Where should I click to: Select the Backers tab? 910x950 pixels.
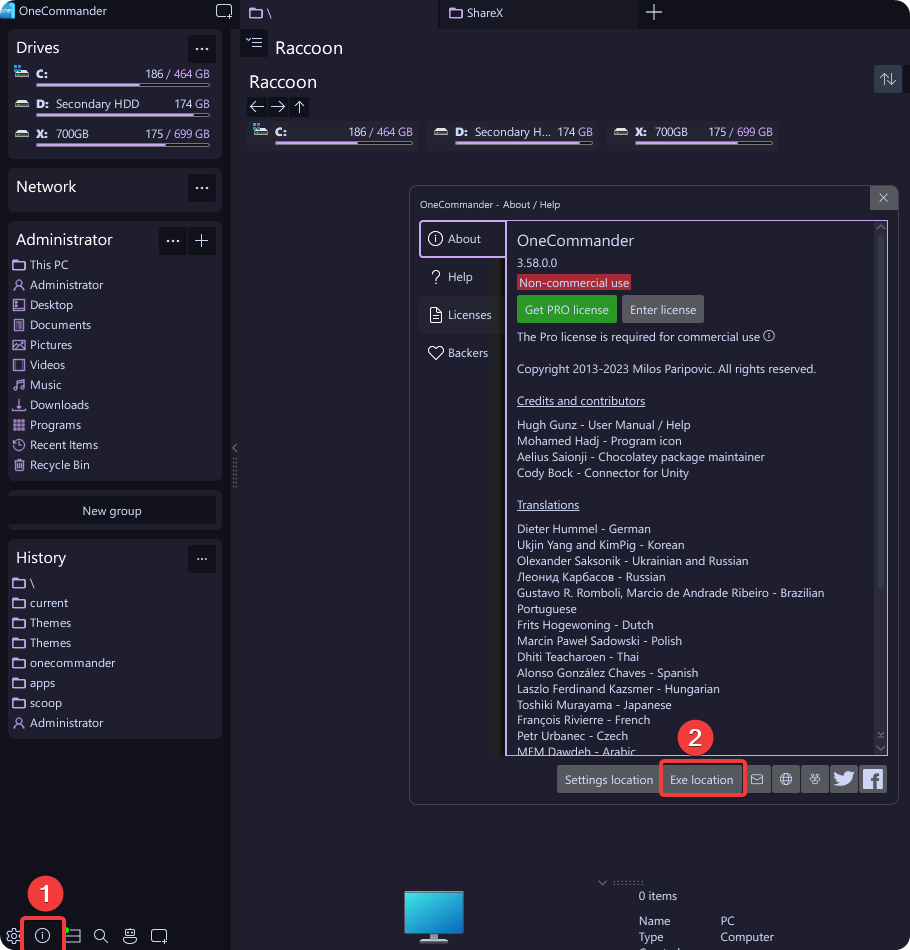[x=461, y=352]
